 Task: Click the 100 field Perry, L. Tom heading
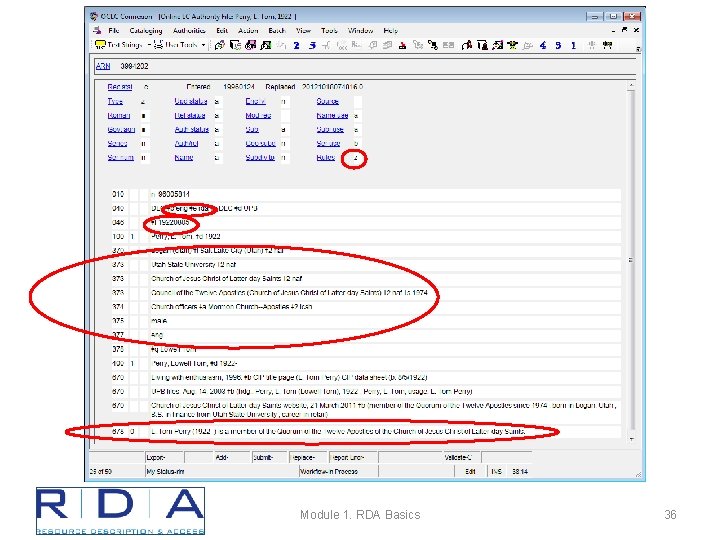386,236
